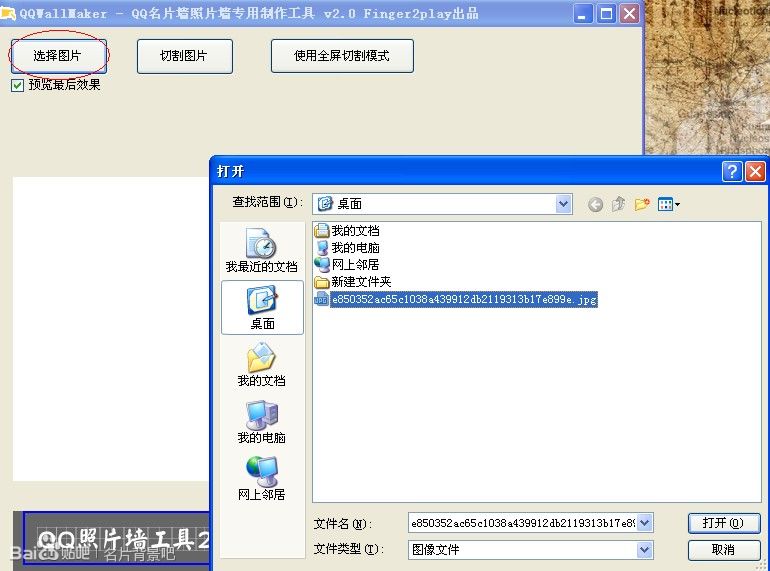Minimize the QQWallMaker window

click(x=582, y=14)
